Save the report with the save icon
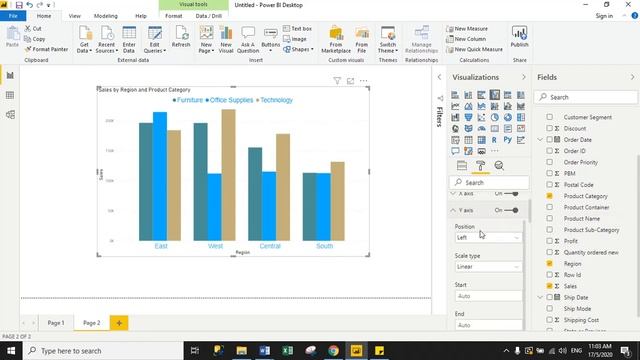This screenshot has height=360, width=640. 19,5
